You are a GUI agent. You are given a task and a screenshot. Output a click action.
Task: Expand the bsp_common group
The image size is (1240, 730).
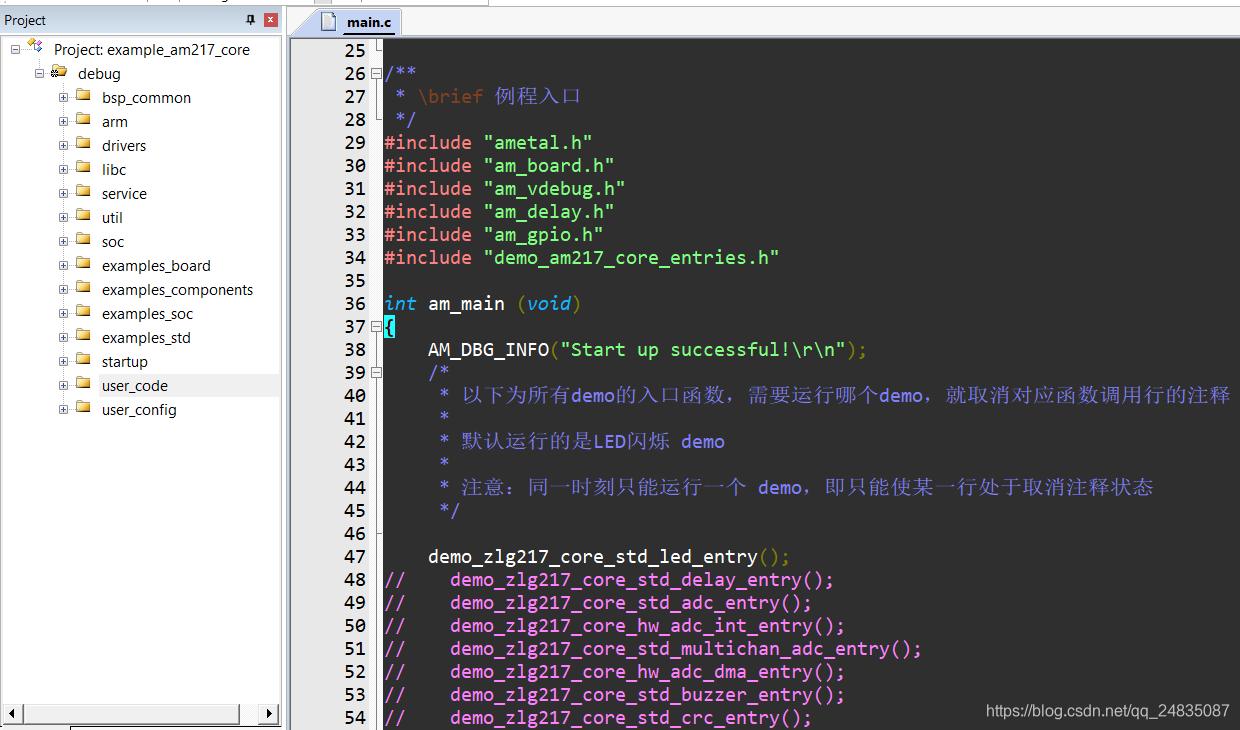click(63, 97)
